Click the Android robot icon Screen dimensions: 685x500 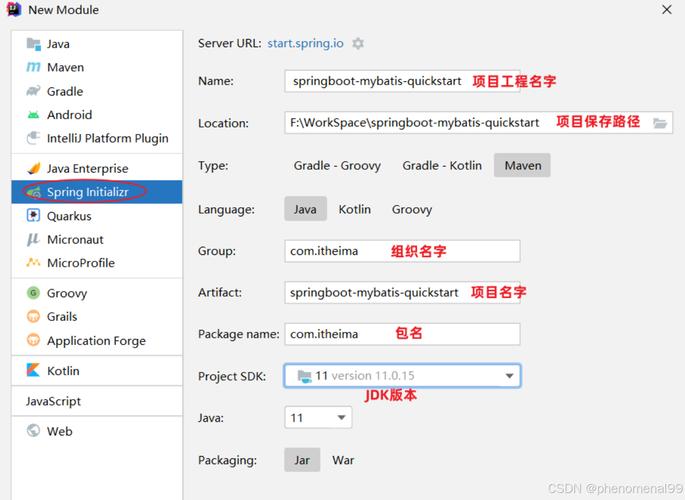point(34,115)
